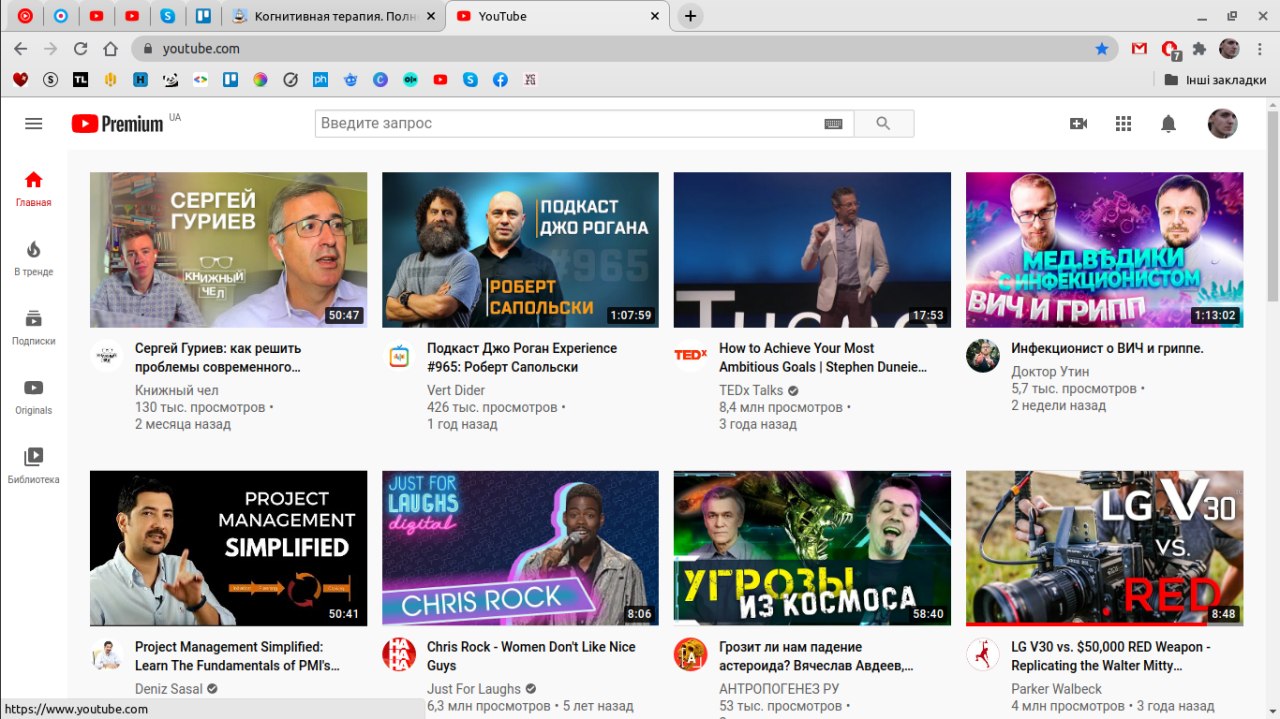This screenshot has height=719, width=1280.
Task: Open the Trello bookmark in bookmarks bar
Action: click(x=230, y=79)
